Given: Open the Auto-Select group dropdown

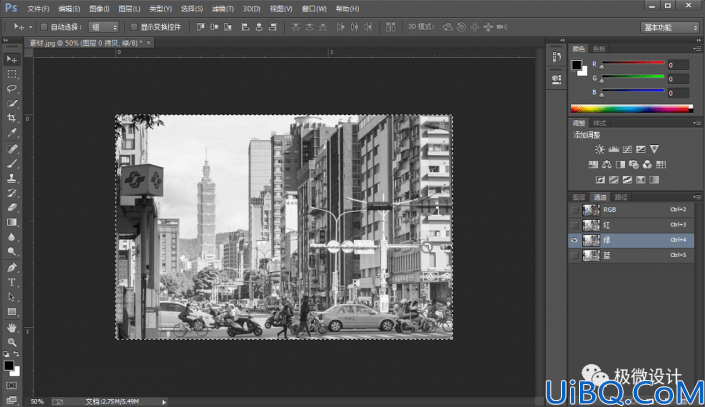Looking at the screenshot, I should pyautogui.click(x=103, y=27).
